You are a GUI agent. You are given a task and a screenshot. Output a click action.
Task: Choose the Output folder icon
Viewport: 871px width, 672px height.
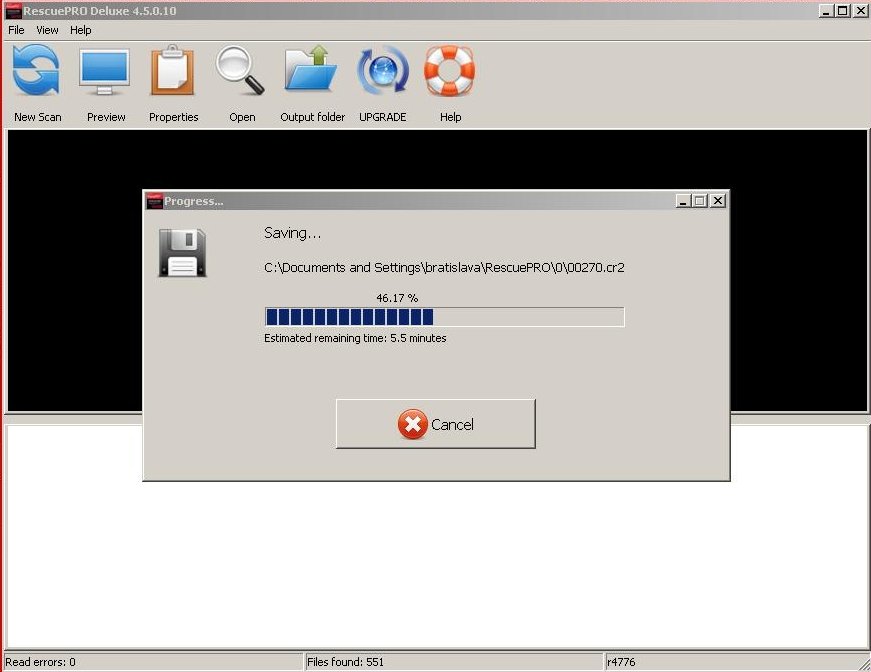(x=311, y=72)
